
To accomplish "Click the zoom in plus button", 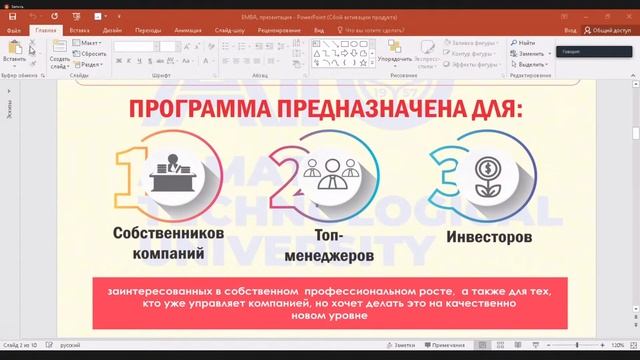I will [602, 345].
